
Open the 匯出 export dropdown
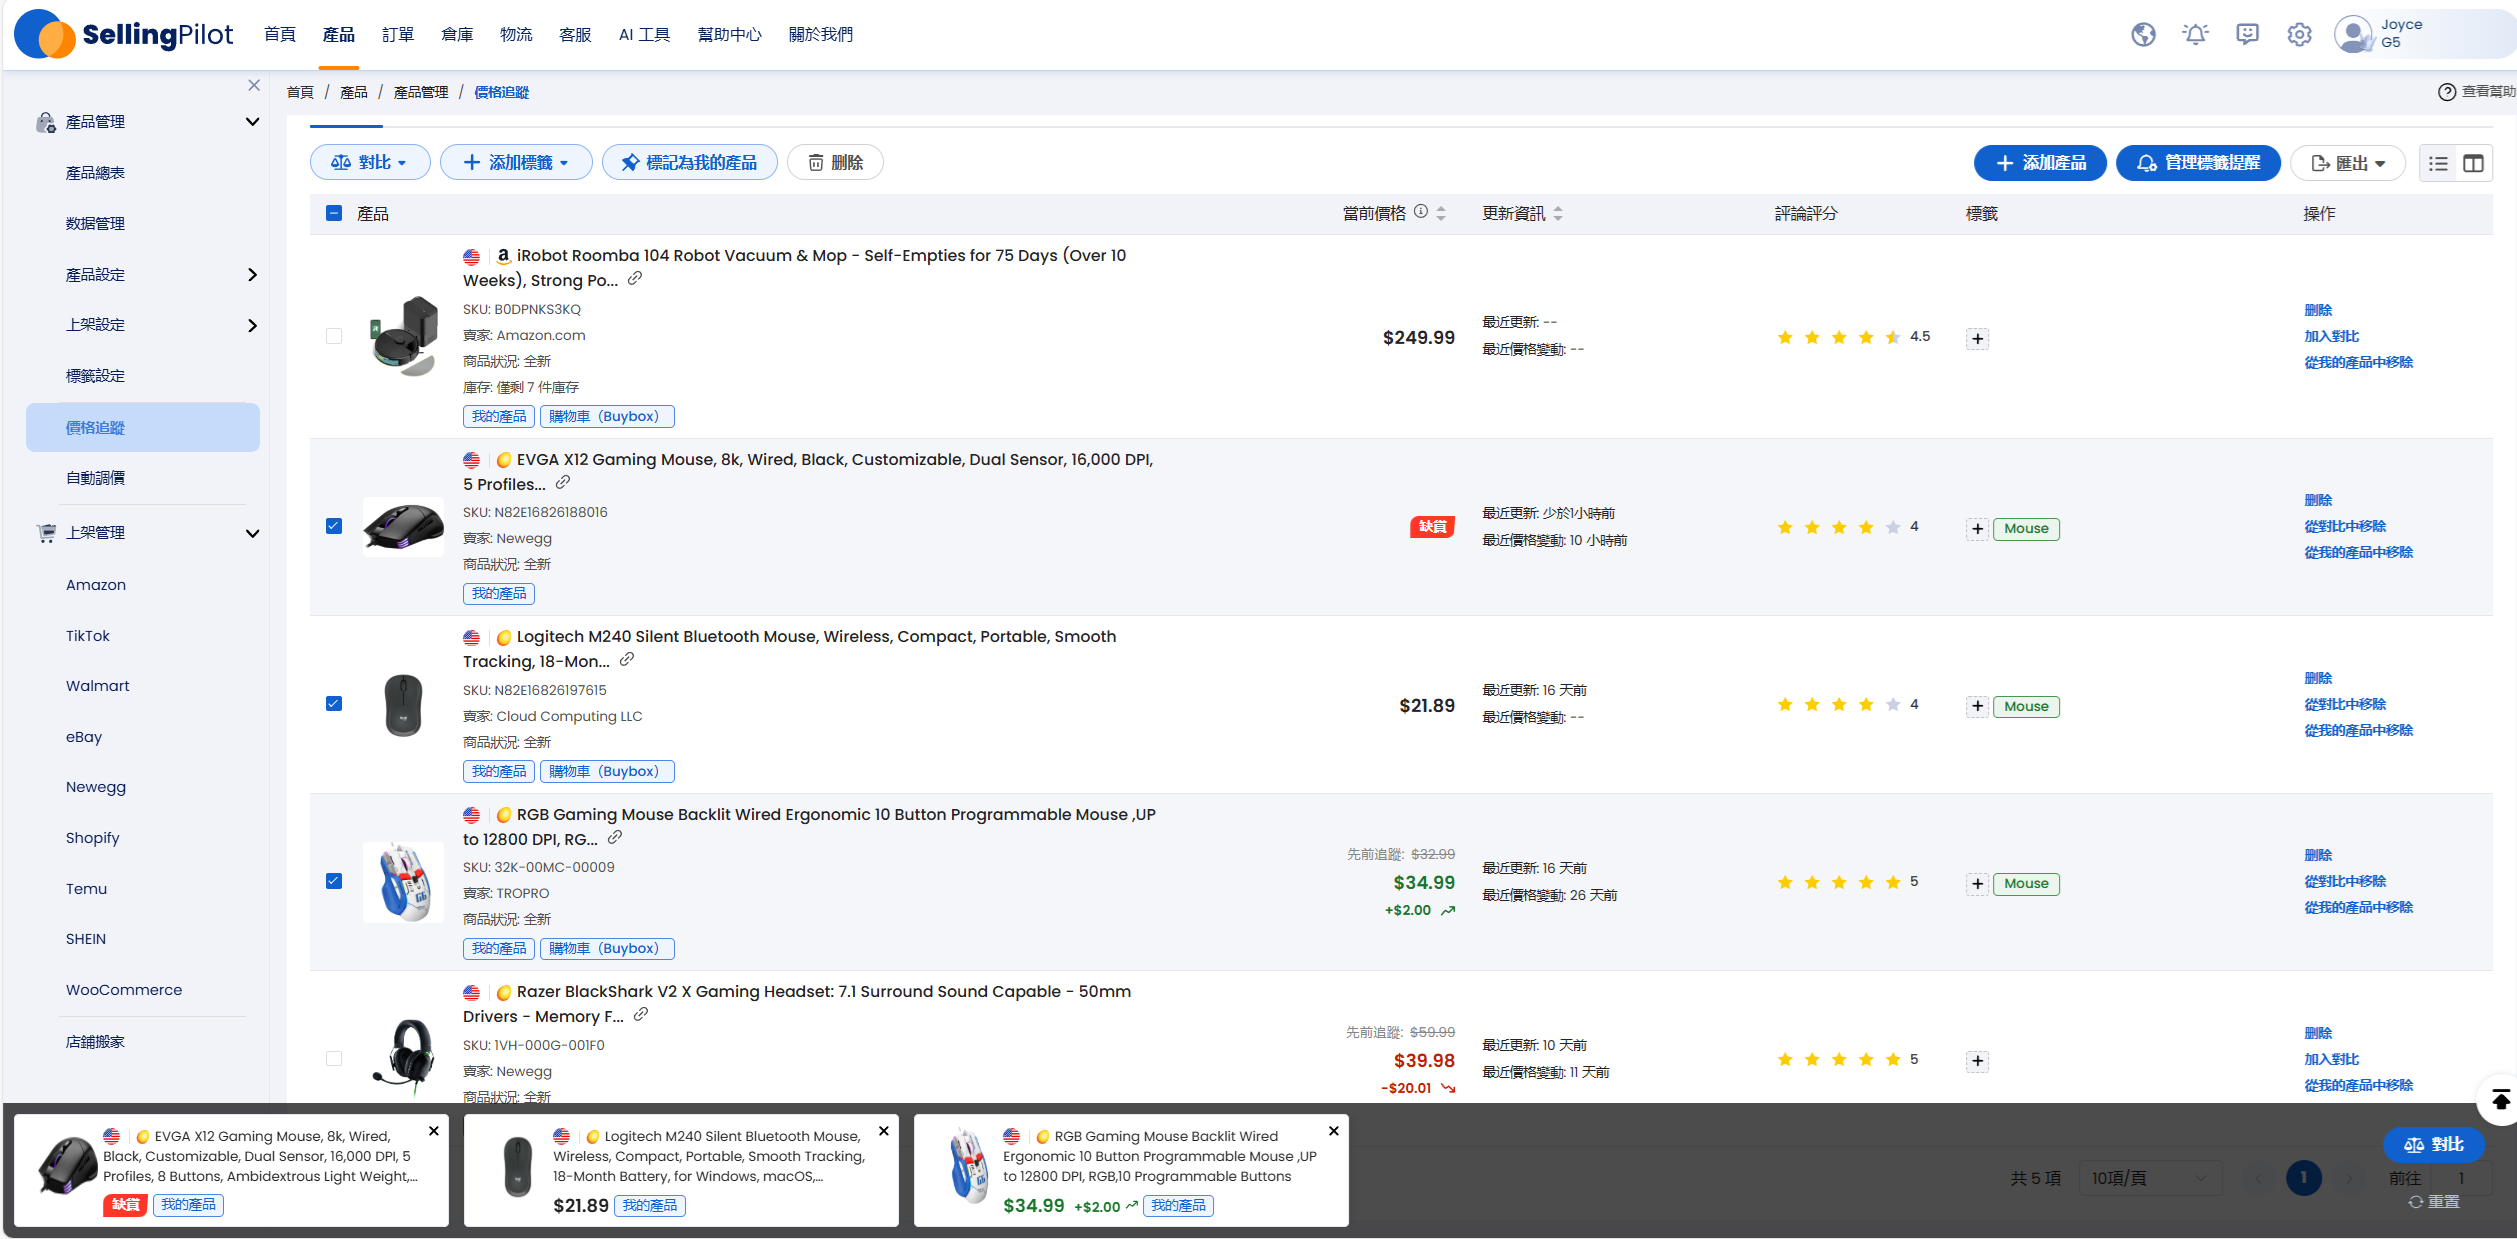click(x=2348, y=163)
